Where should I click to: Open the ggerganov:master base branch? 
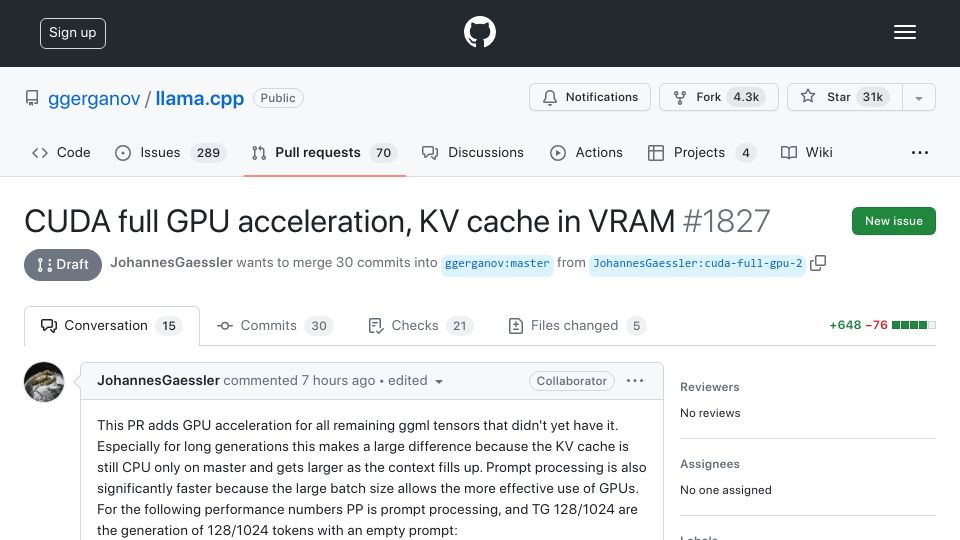(497, 264)
